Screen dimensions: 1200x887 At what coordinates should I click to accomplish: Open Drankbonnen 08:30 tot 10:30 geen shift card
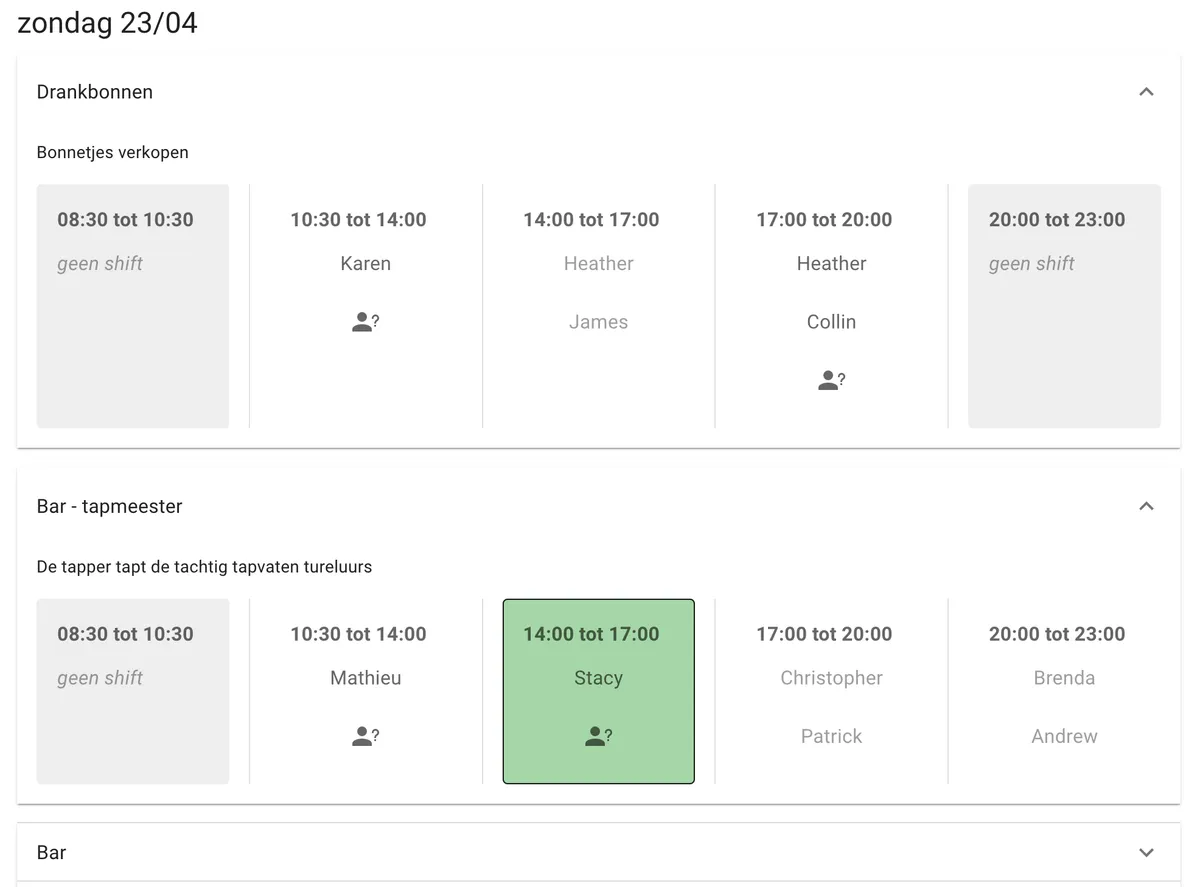coord(133,306)
